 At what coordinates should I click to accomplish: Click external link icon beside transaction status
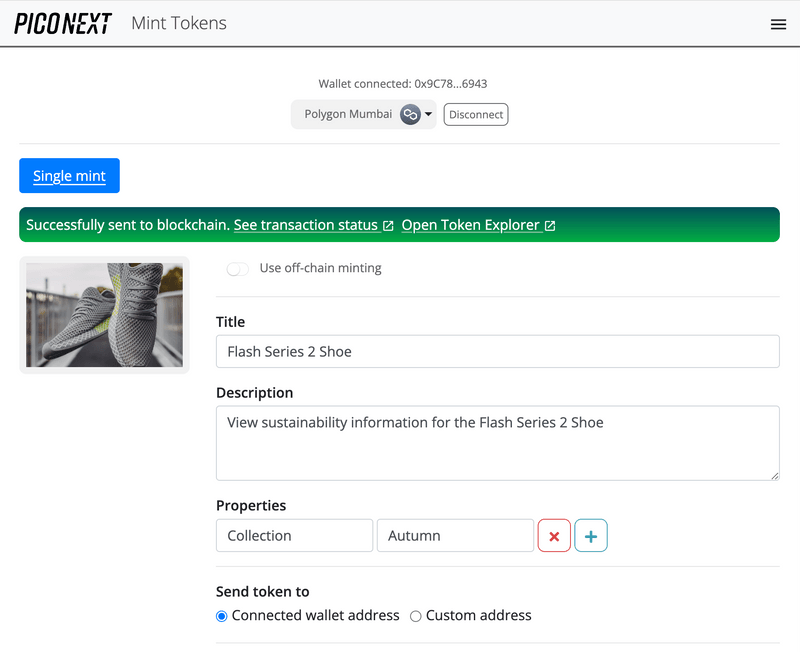pyautogui.click(x=388, y=226)
